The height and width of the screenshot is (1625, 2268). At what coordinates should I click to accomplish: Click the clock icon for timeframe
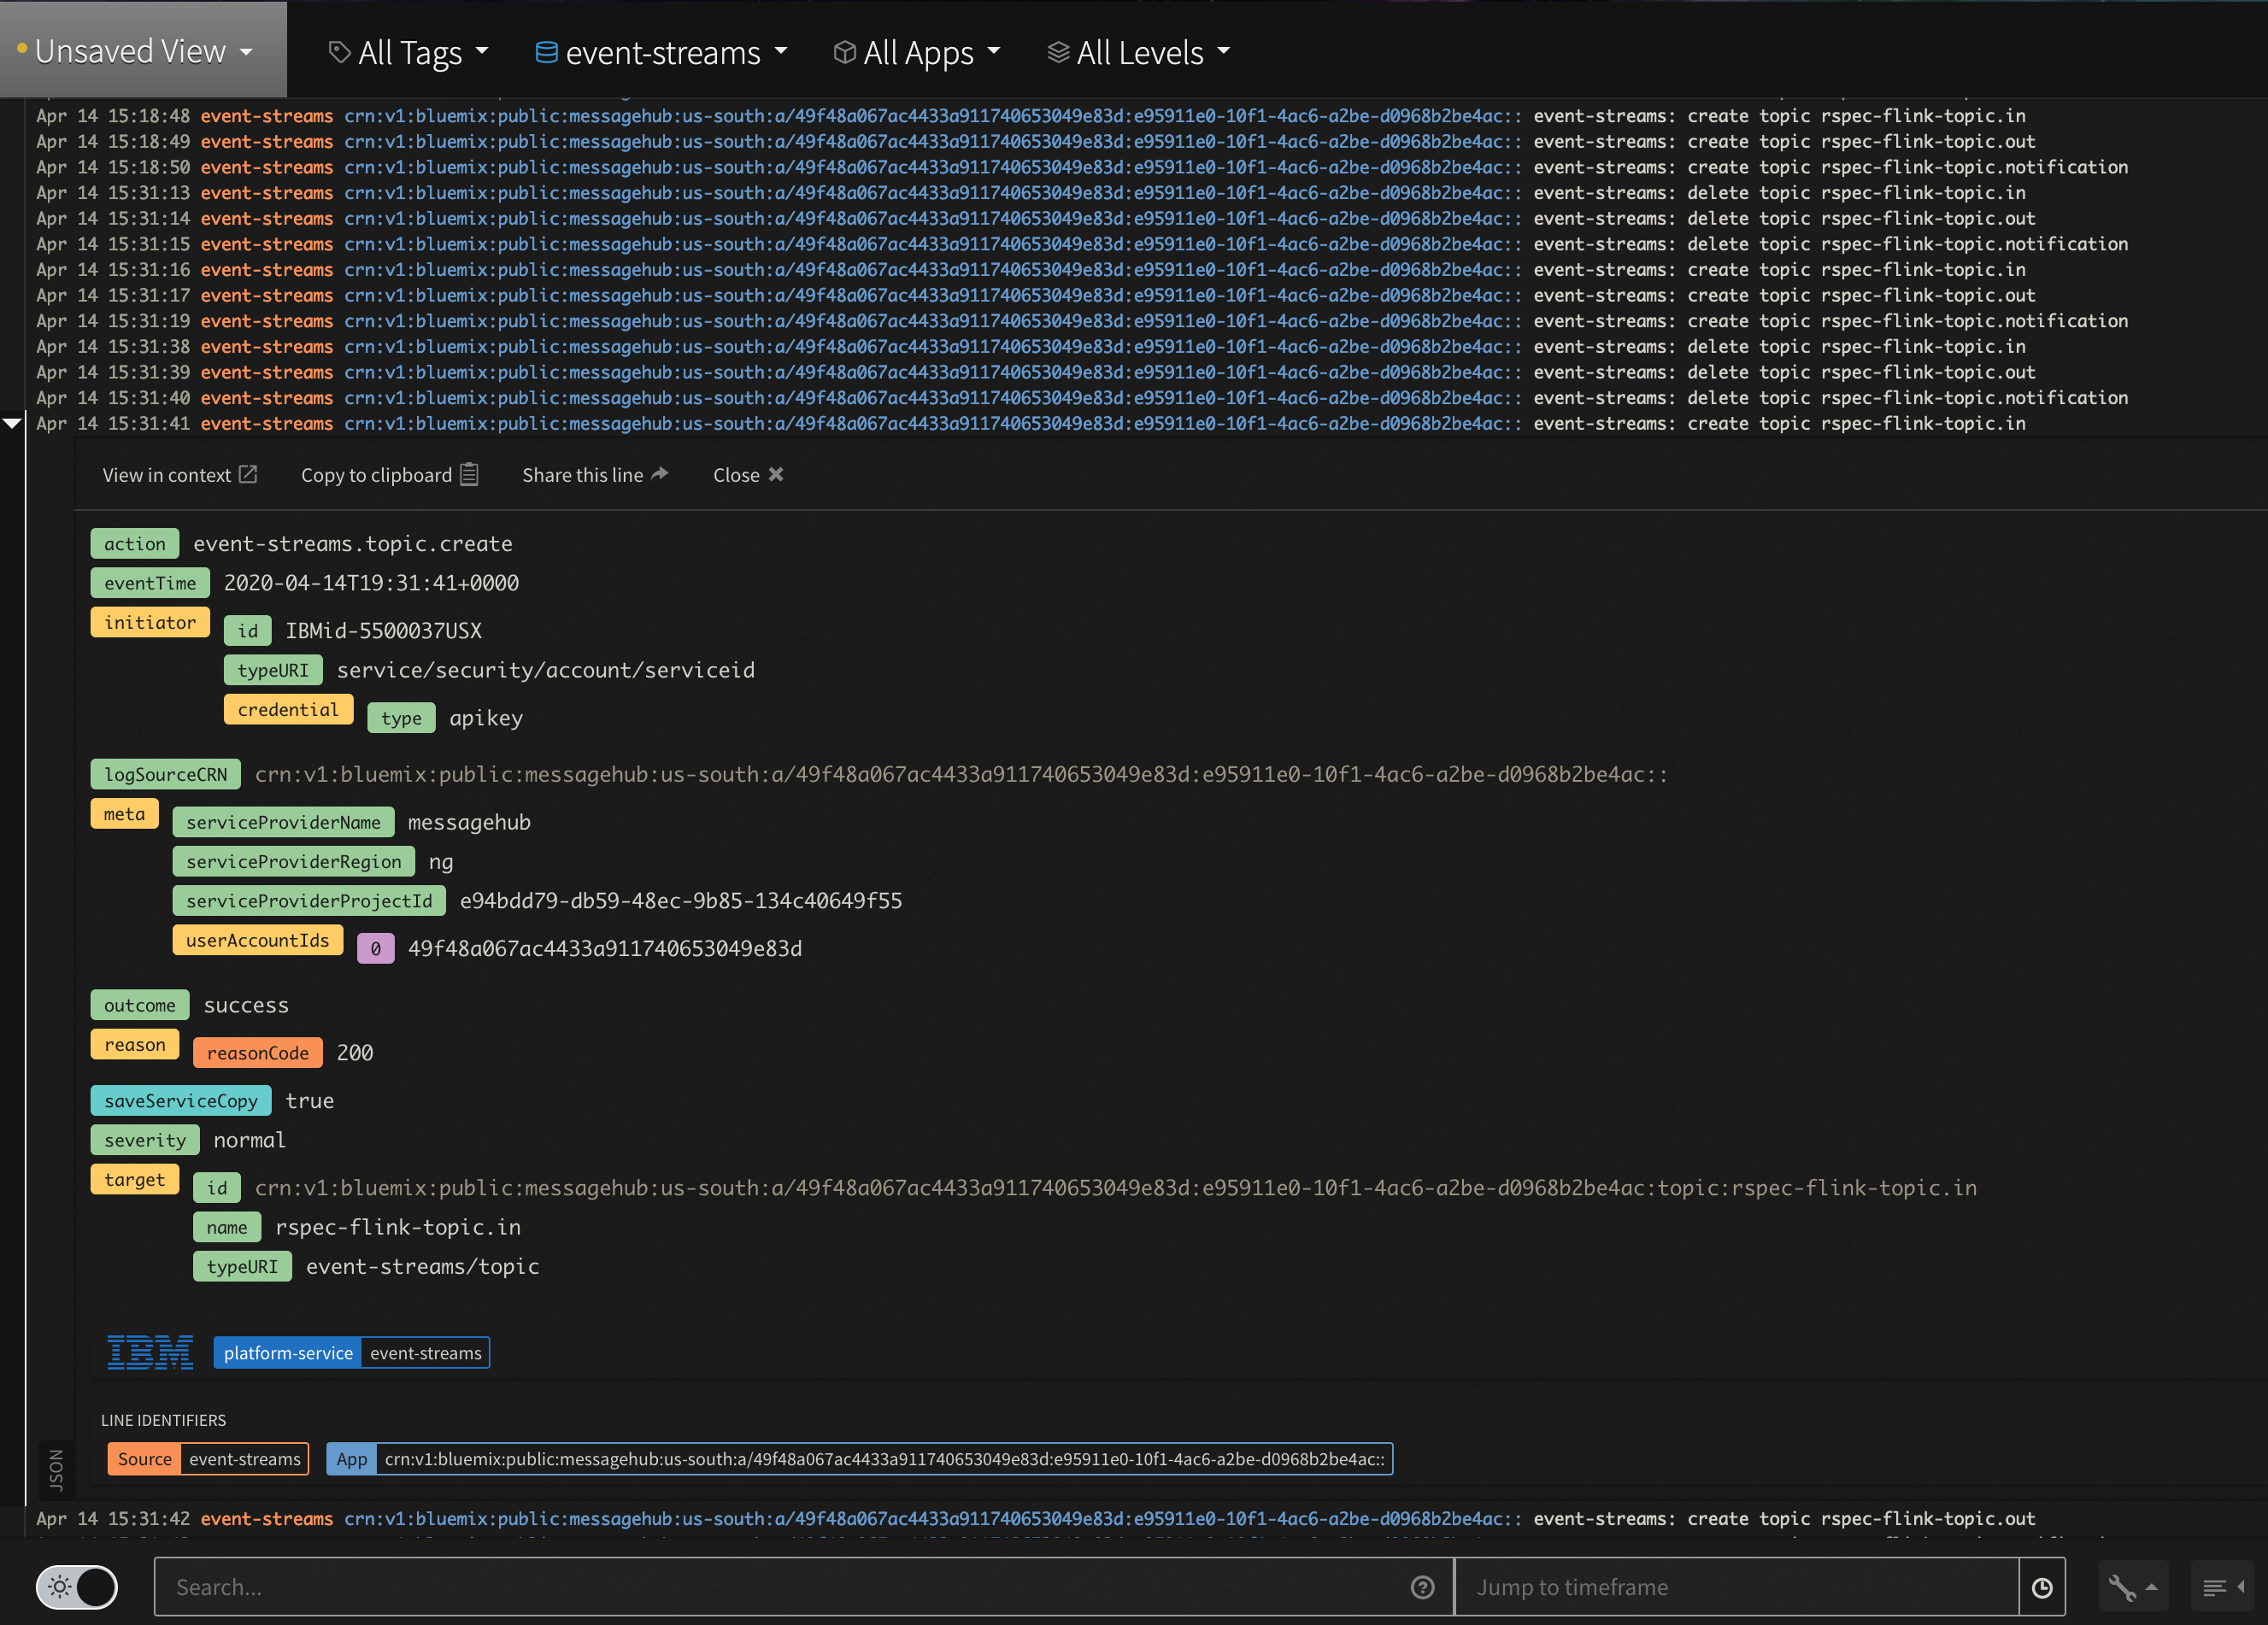(x=2042, y=1587)
